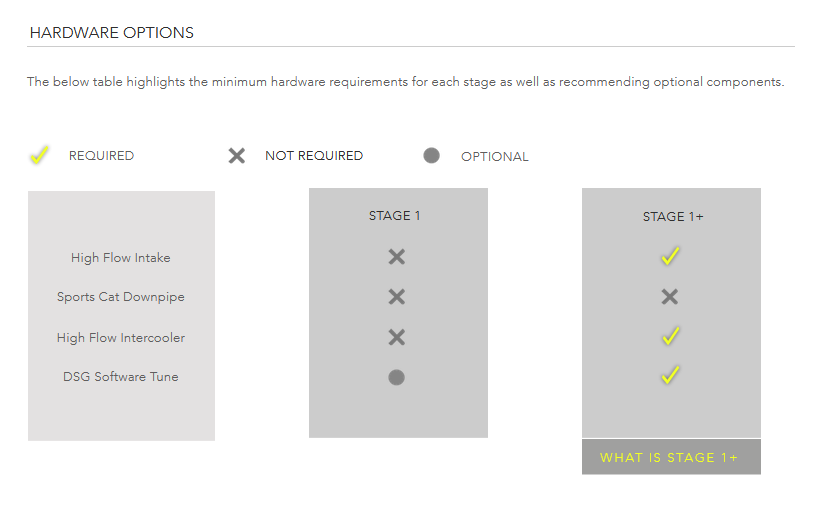Open the WHAT IS STAGE 1+ button
The image size is (825, 515).
pos(671,457)
